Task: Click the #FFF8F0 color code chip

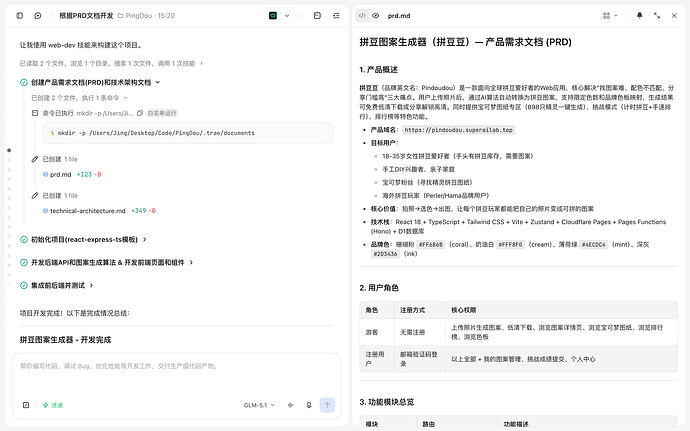Action: [510, 244]
